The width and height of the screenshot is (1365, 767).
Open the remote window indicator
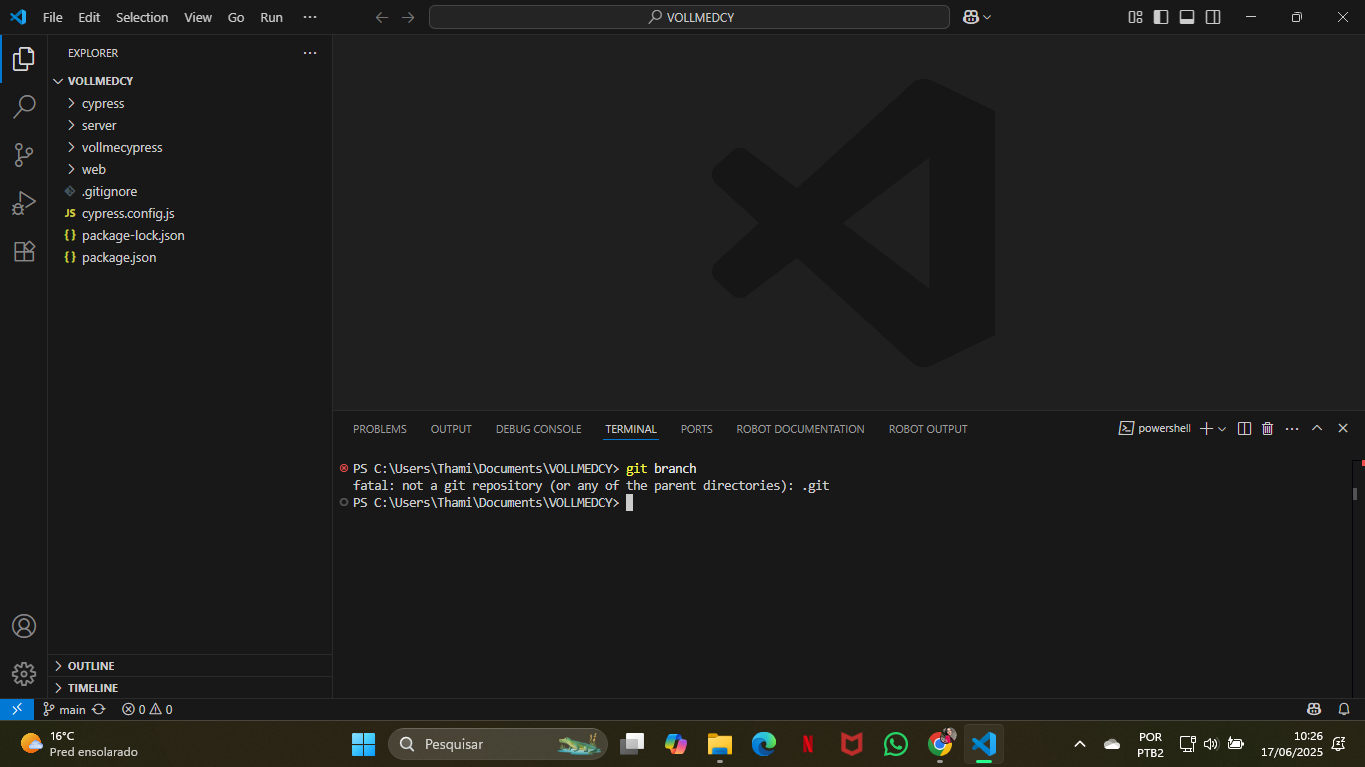pos(16,709)
